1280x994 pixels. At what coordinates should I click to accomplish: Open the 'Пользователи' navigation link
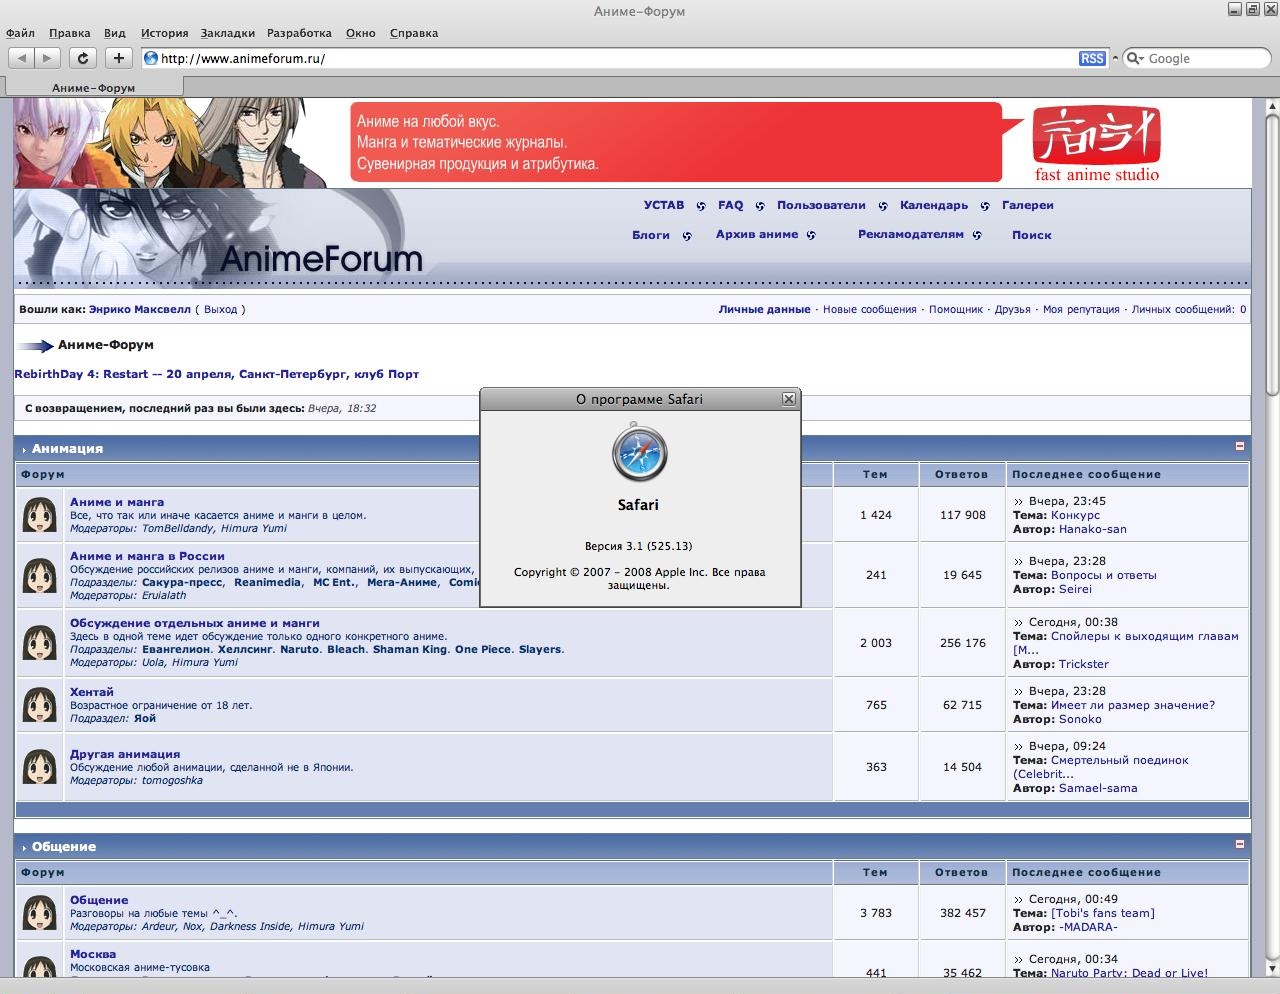pos(821,205)
